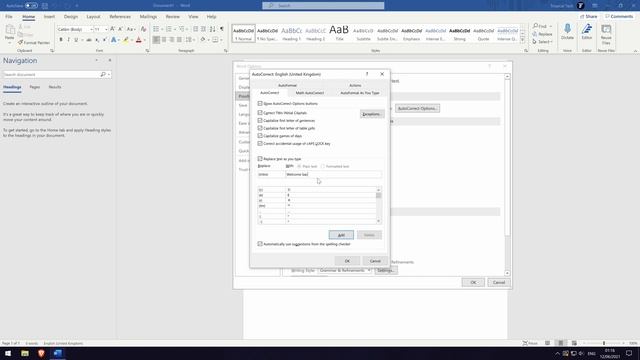Increase font size with Grow Font icon
Image resolution: width=640 pixels, height=360 pixels.
pos(112,29)
